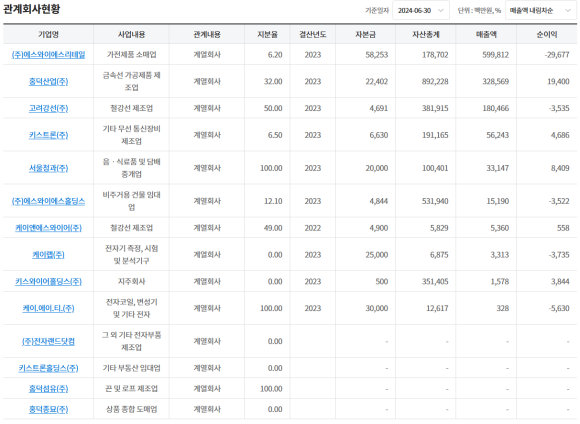Viewport: 580px width, 424px height.
Task: Click the ownership value 32.00
Action: tap(273, 81)
